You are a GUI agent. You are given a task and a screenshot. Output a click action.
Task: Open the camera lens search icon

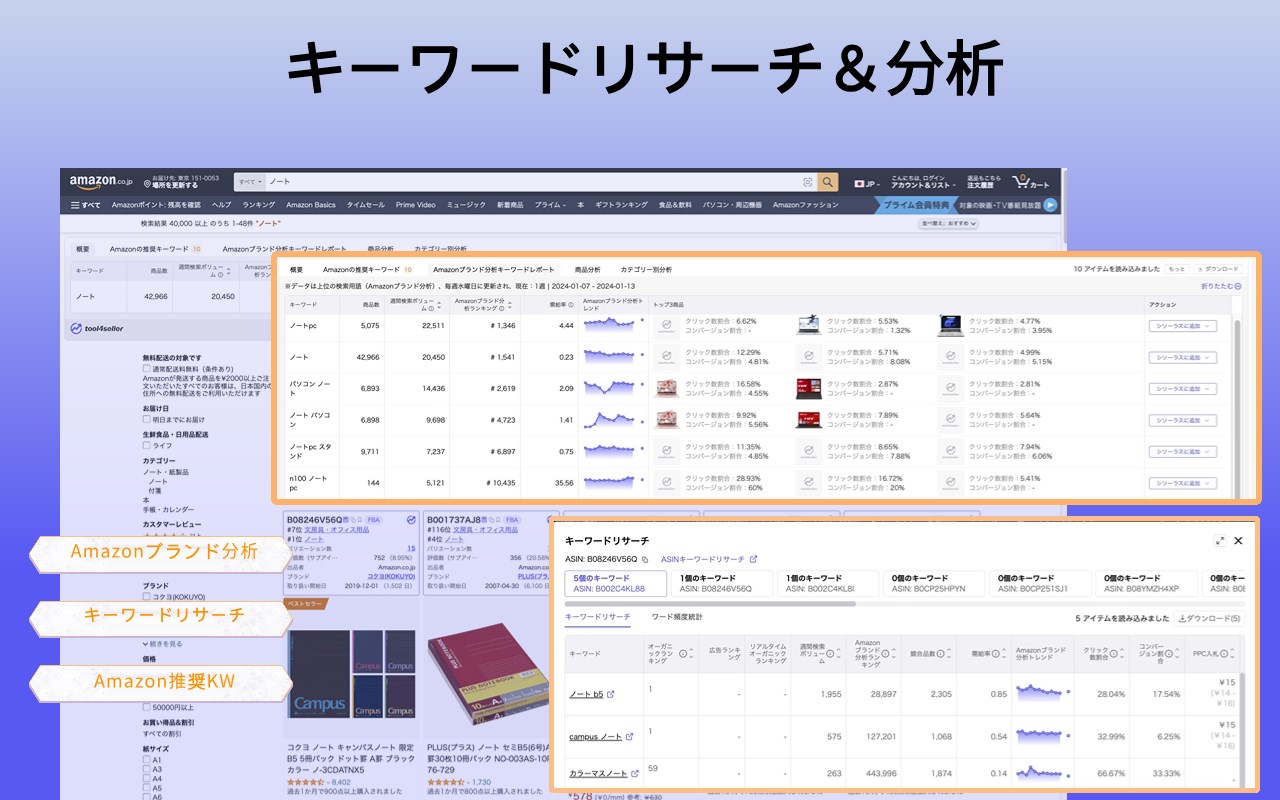pyautogui.click(x=807, y=182)
